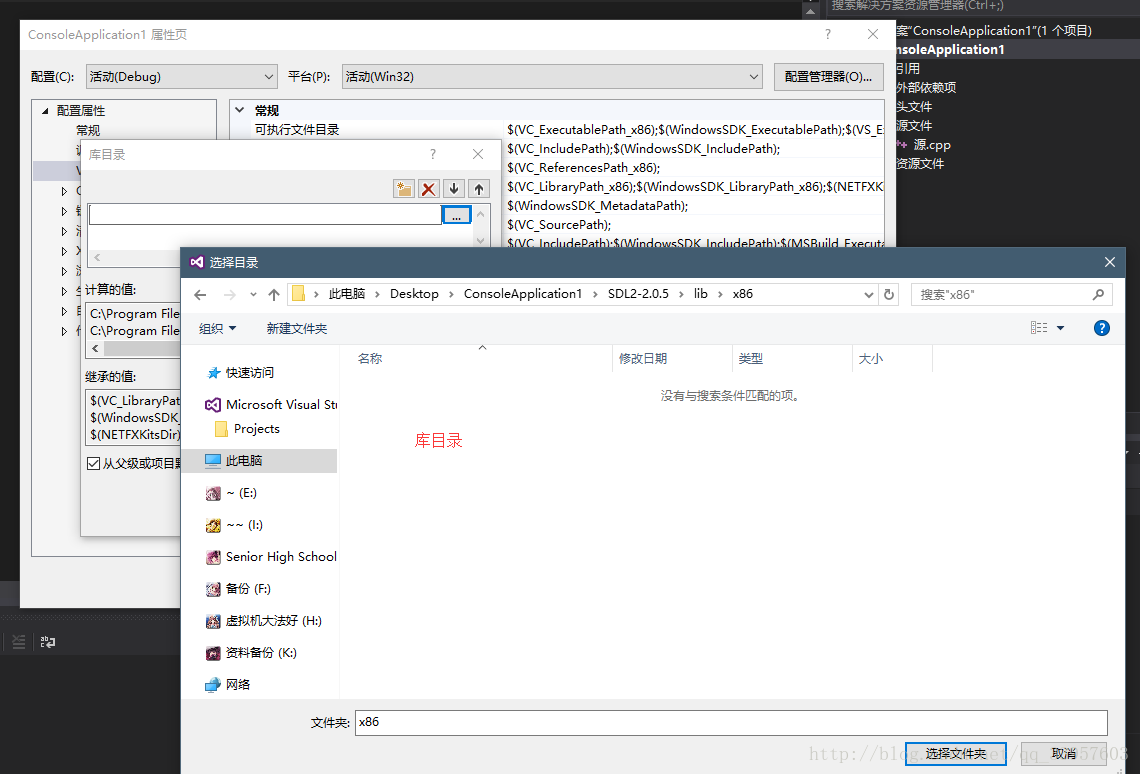The height and width of the screenshot is (774, 1140).
Task: Click the 库目录 path text entry field
Action: [x=265, y=215]
